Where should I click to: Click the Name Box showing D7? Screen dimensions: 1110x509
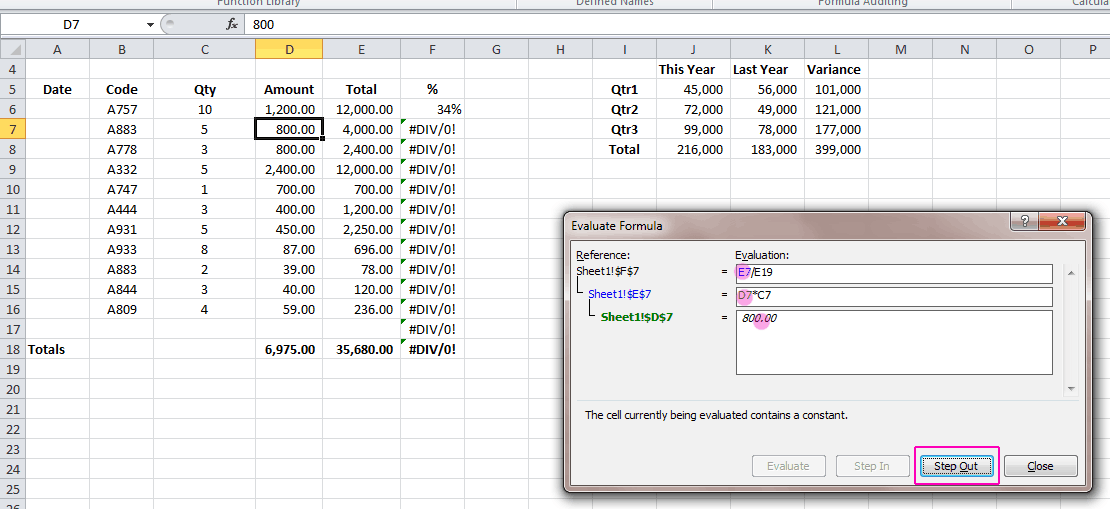point(70,24)
